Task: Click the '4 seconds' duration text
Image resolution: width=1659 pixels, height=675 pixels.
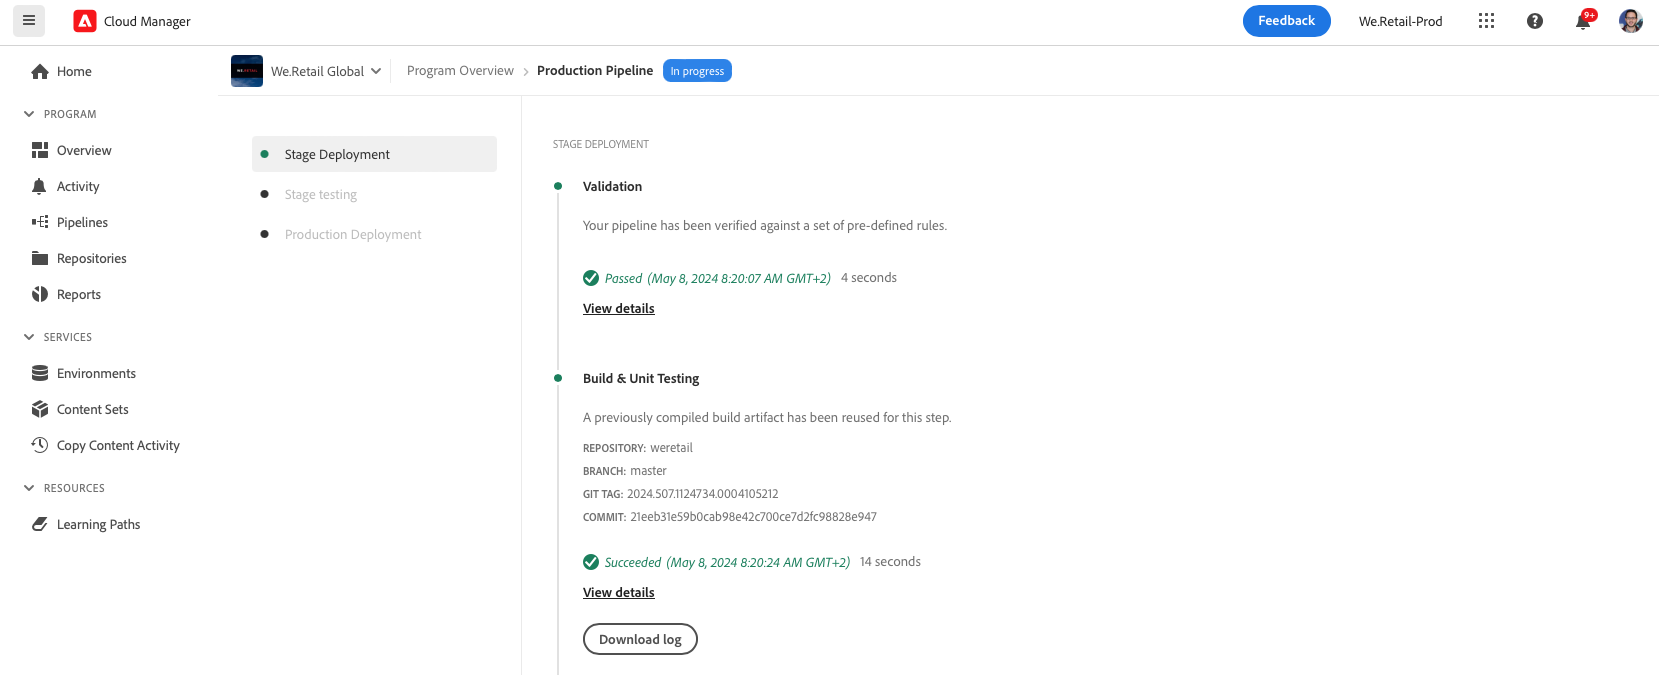Action: tap(869, 278)
